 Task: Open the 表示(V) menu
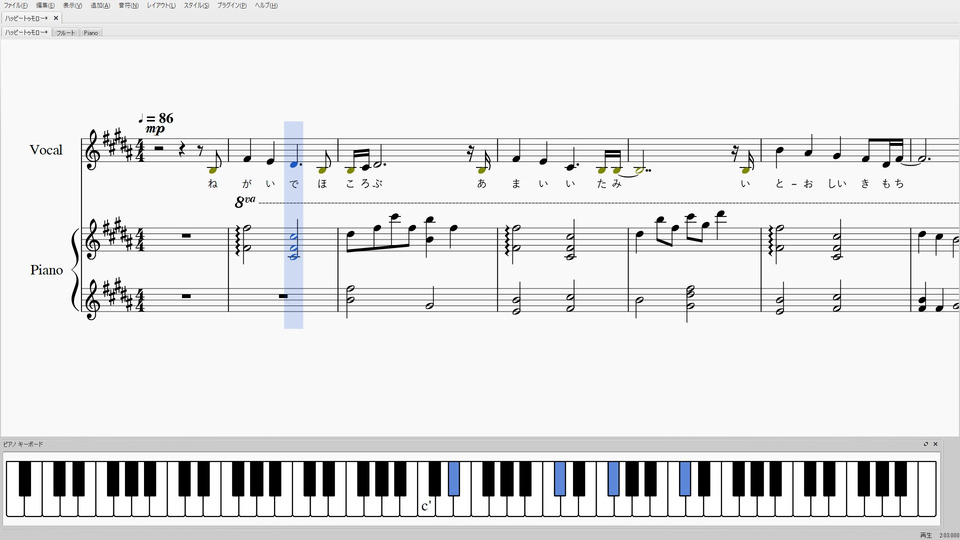(72, 6)
